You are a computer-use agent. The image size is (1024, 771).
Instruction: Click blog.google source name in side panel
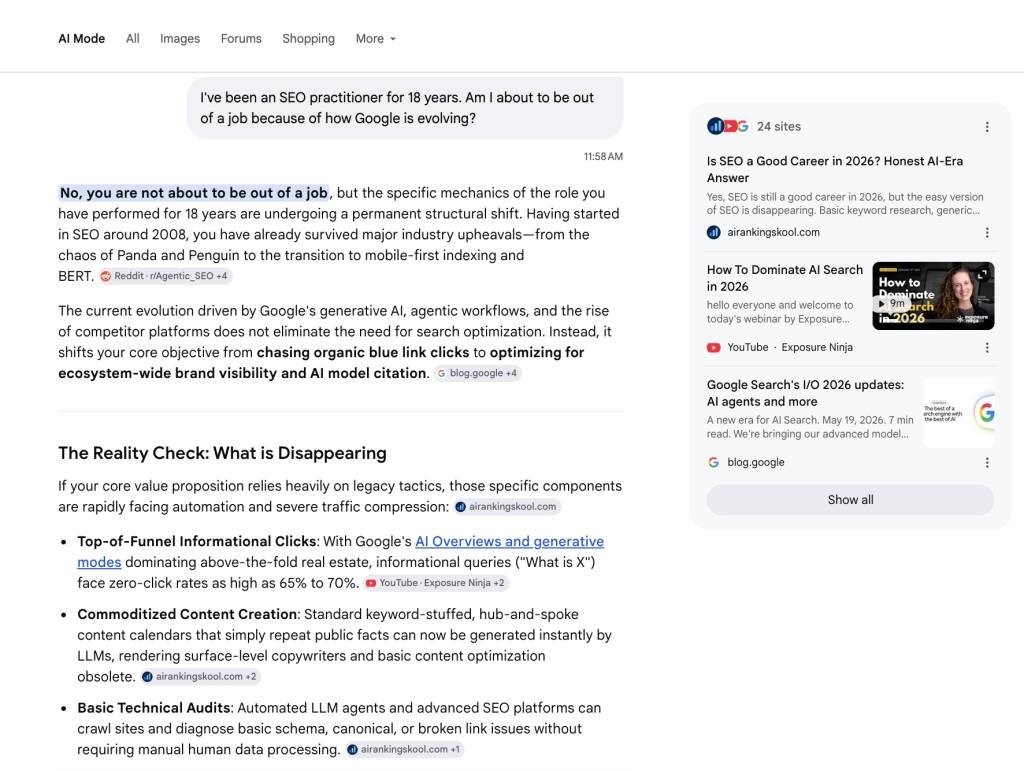tap(756, 462)
